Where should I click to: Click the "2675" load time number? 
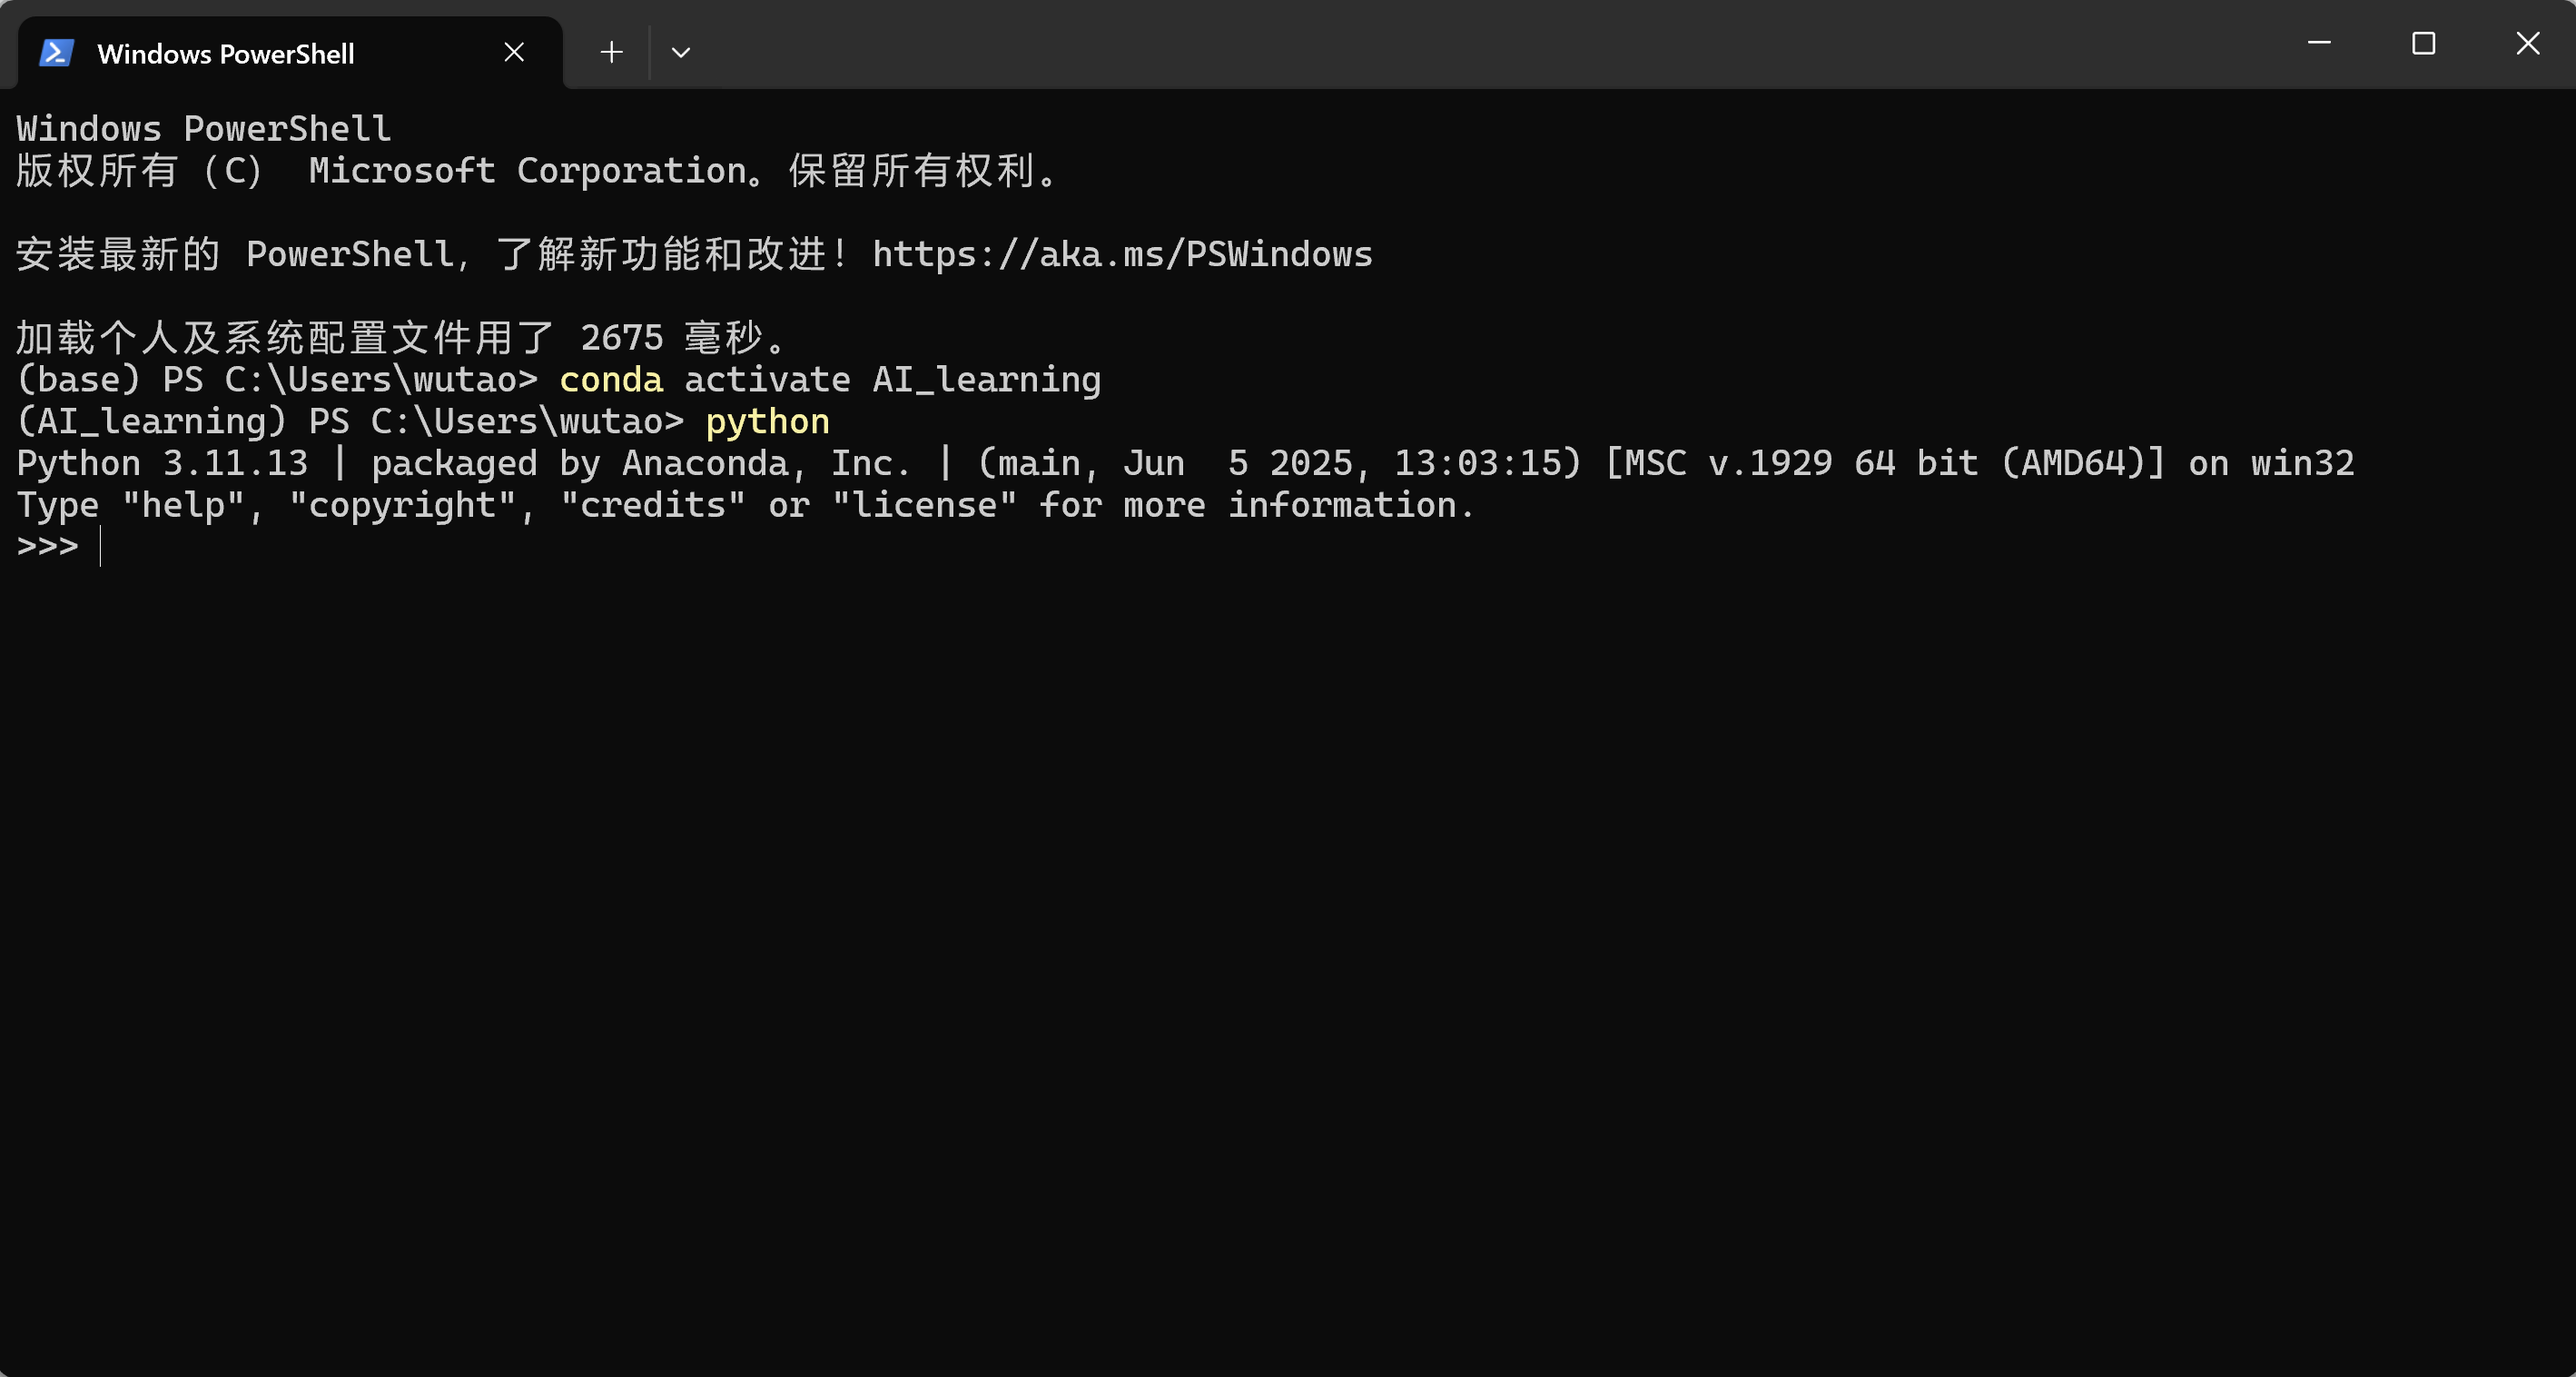[x=621, y=338]
